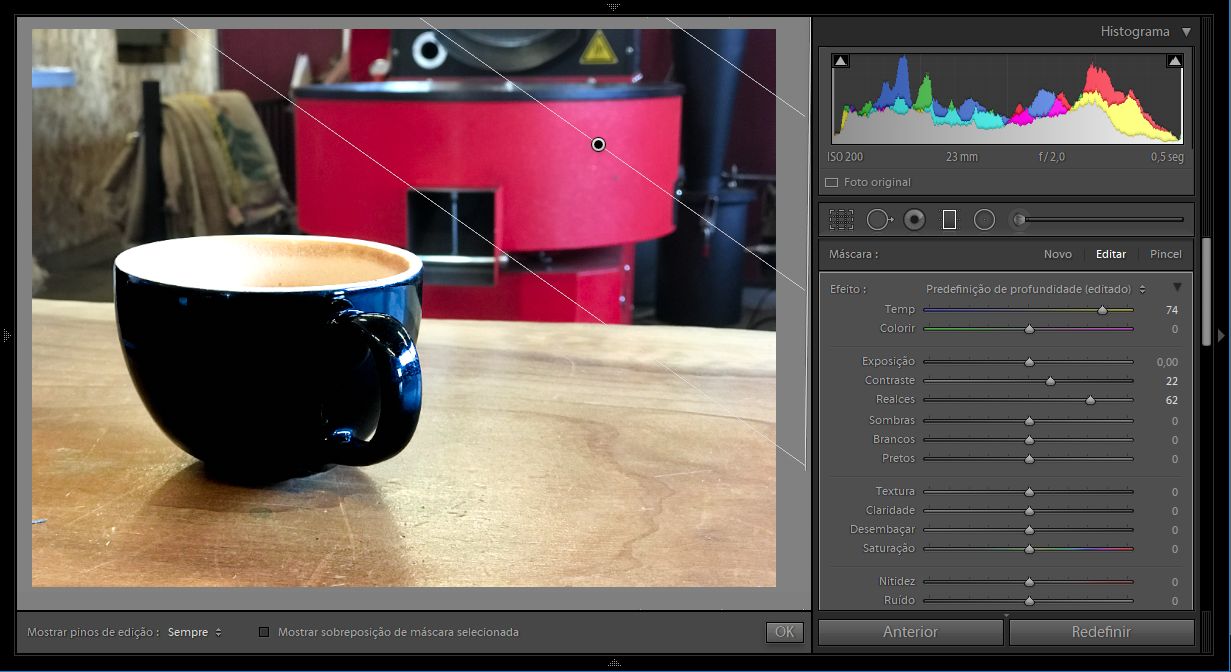
Task: Click the Exposição slider handle
Action: [1029, 362]
